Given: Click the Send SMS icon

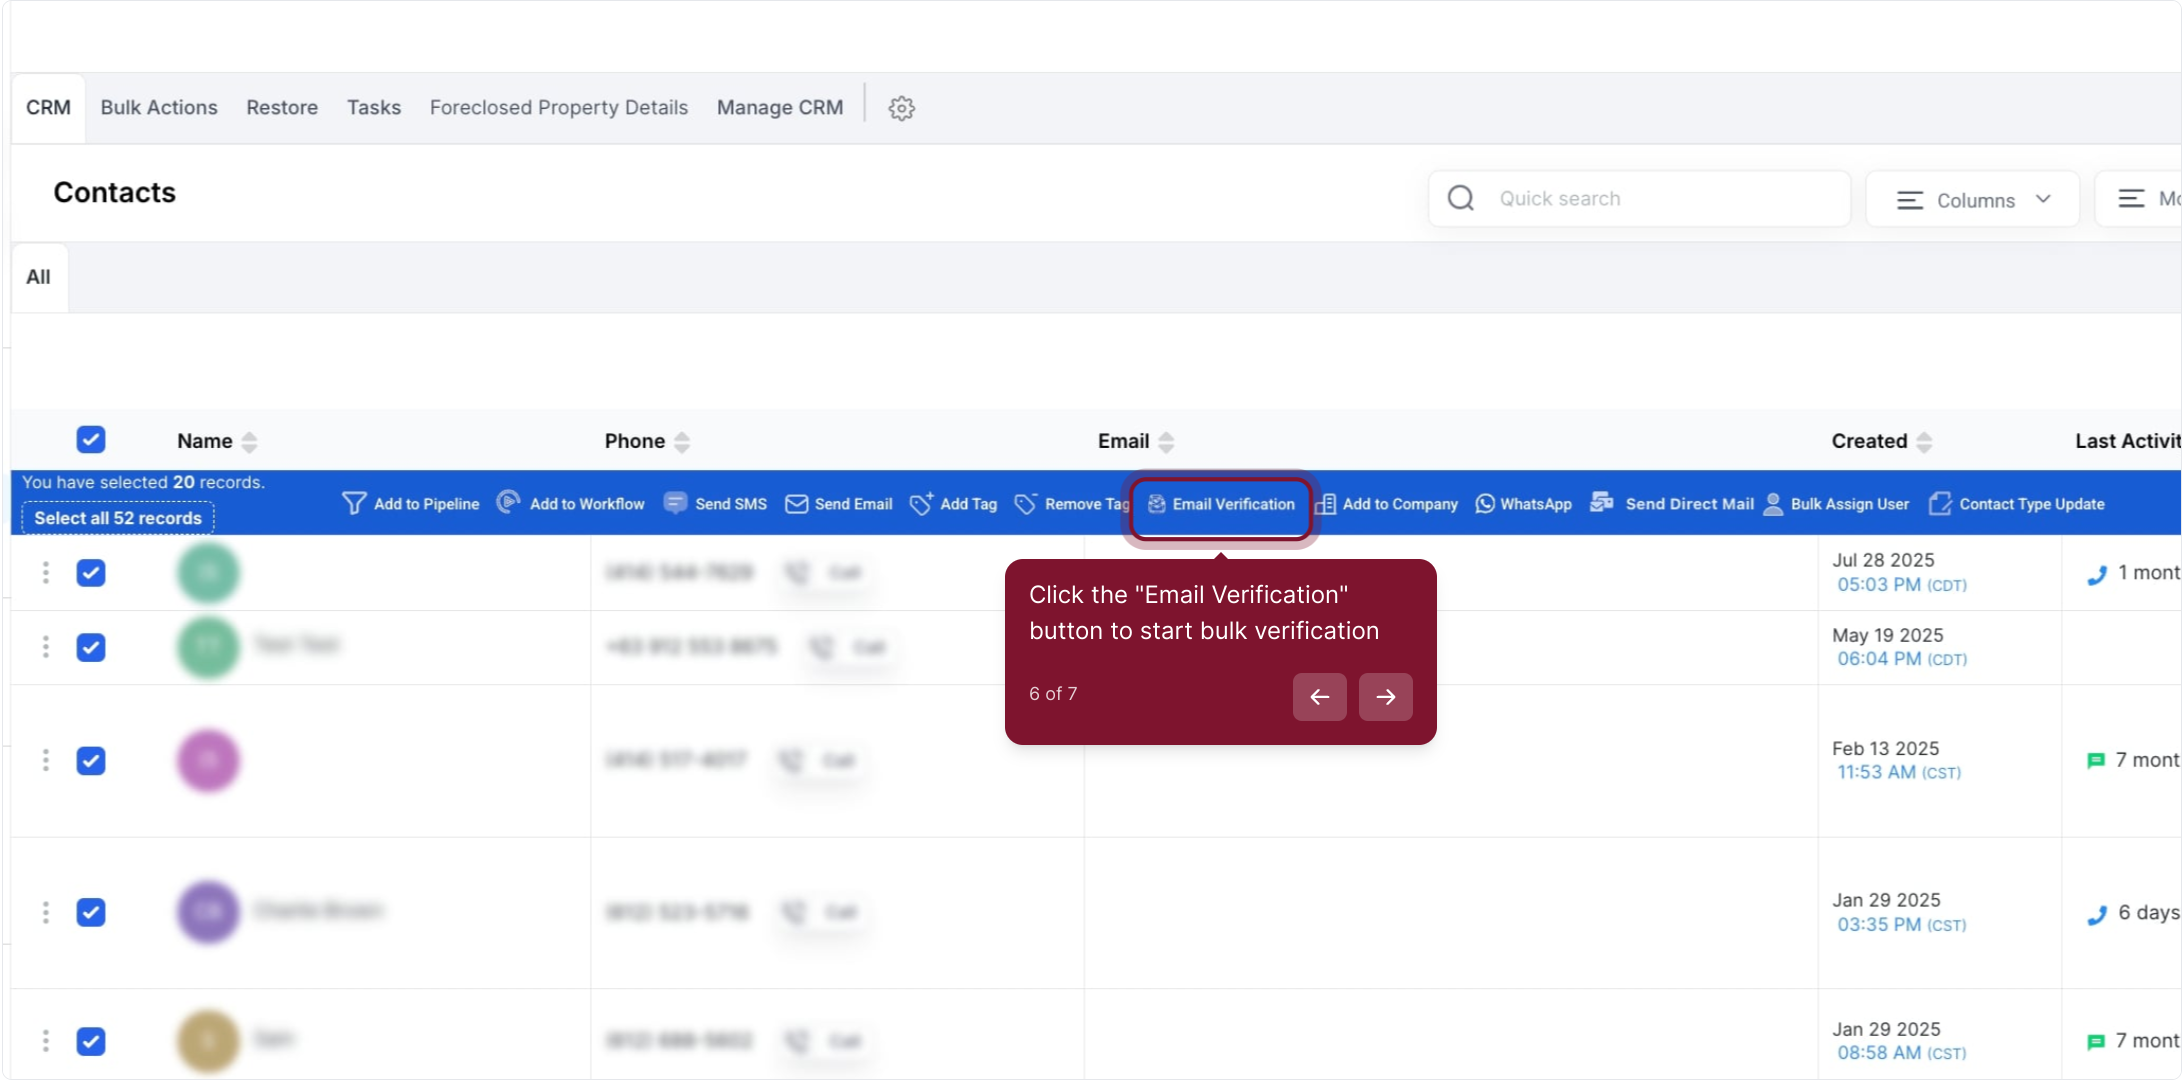Looking at the screenshot, I should pyautogui.click(x=675, y=503).
